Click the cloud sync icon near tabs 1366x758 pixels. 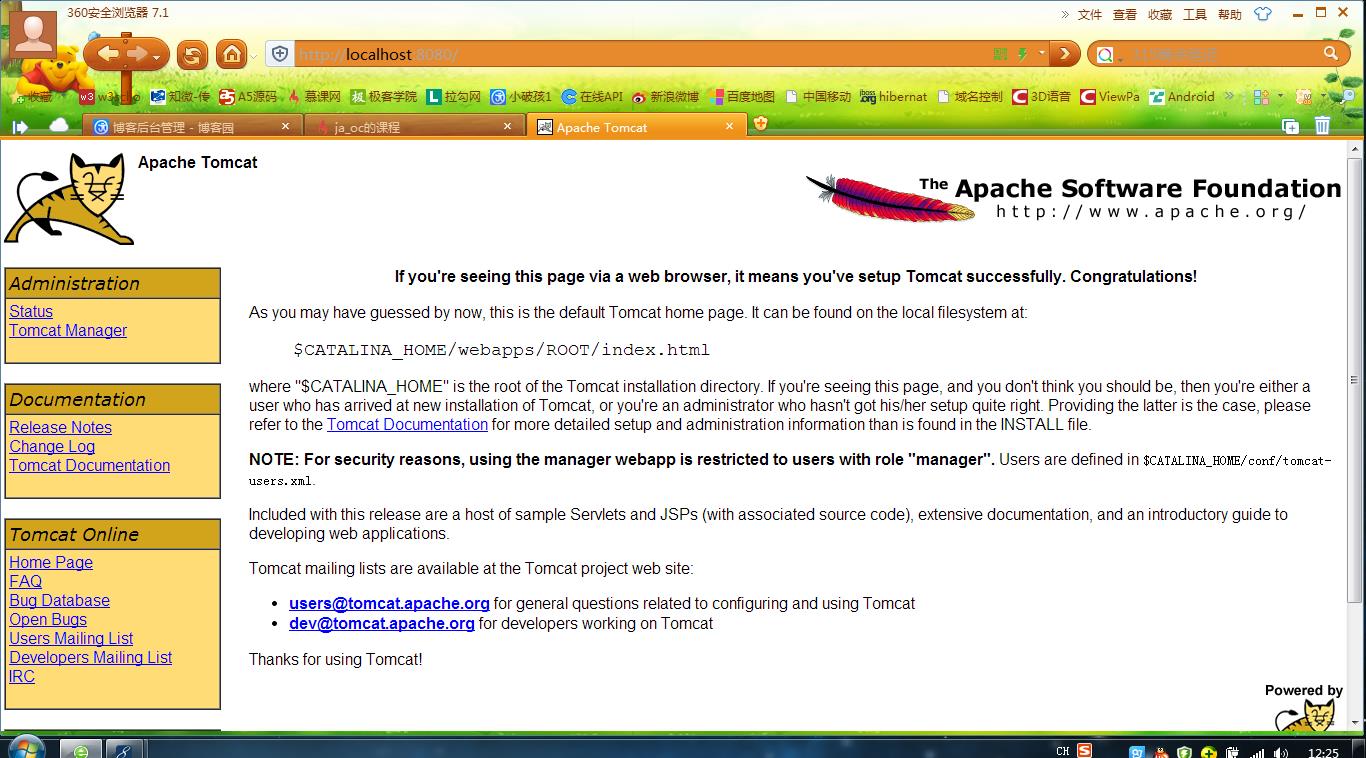(x=59, y=125)
